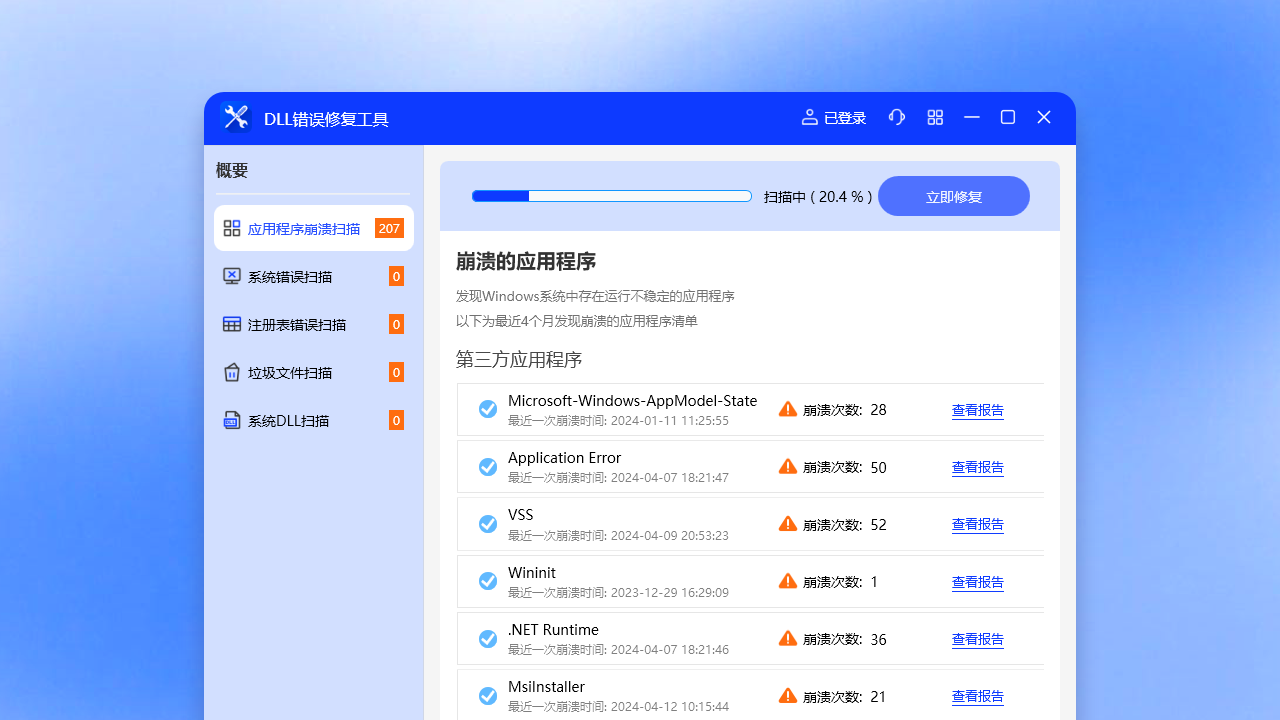
Task: Click the warning icon for .NET Runtime
Action: [x=787, y=638]
